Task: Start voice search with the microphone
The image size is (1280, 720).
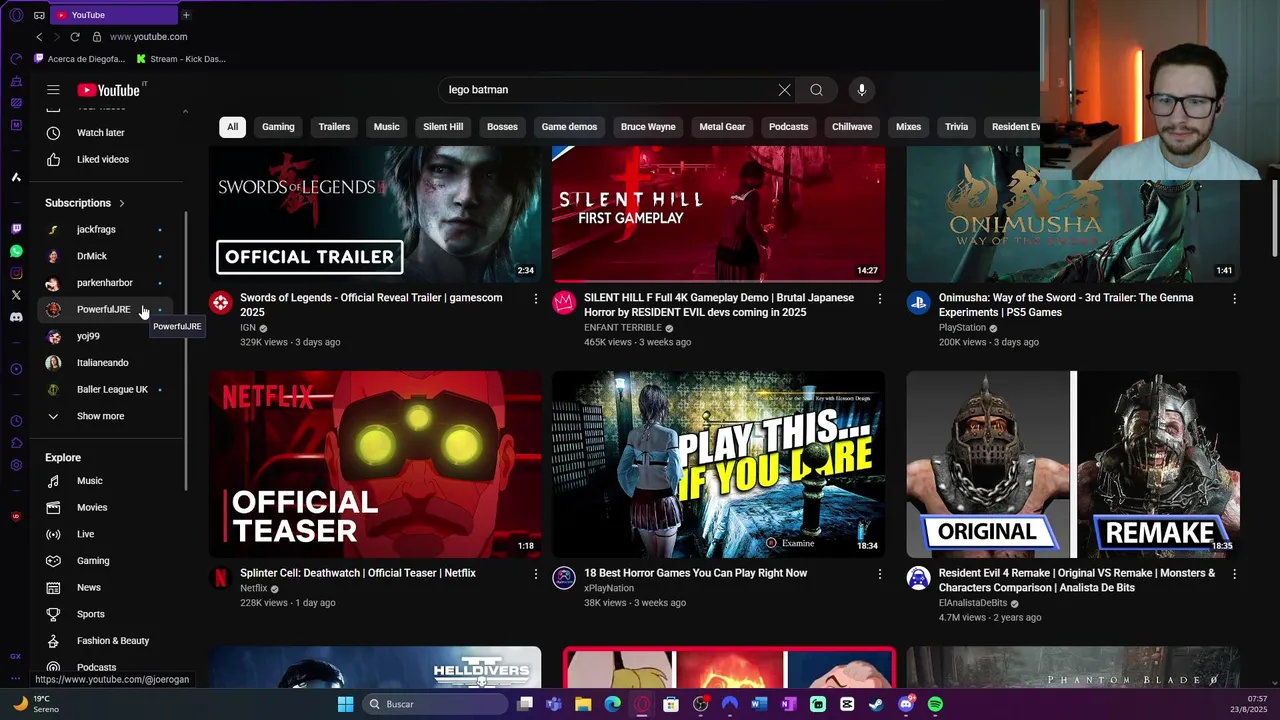Action: coord(861,90)
